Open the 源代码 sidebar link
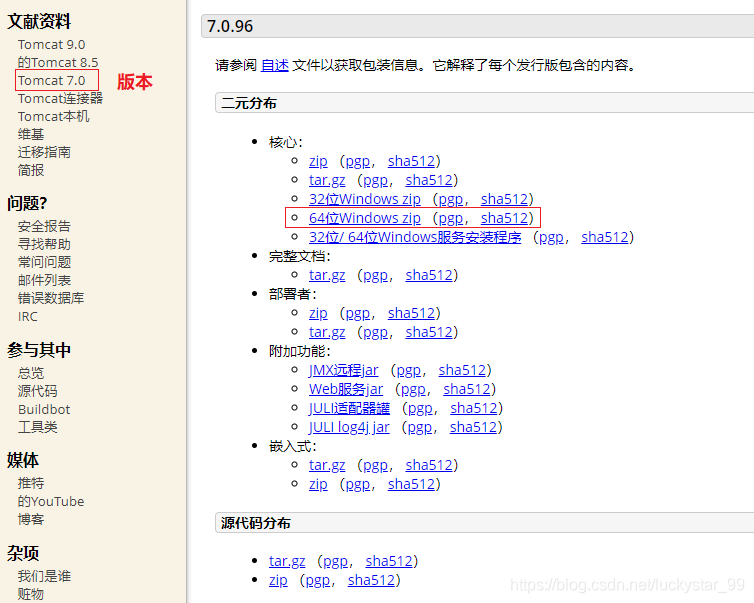 point(38,391)
